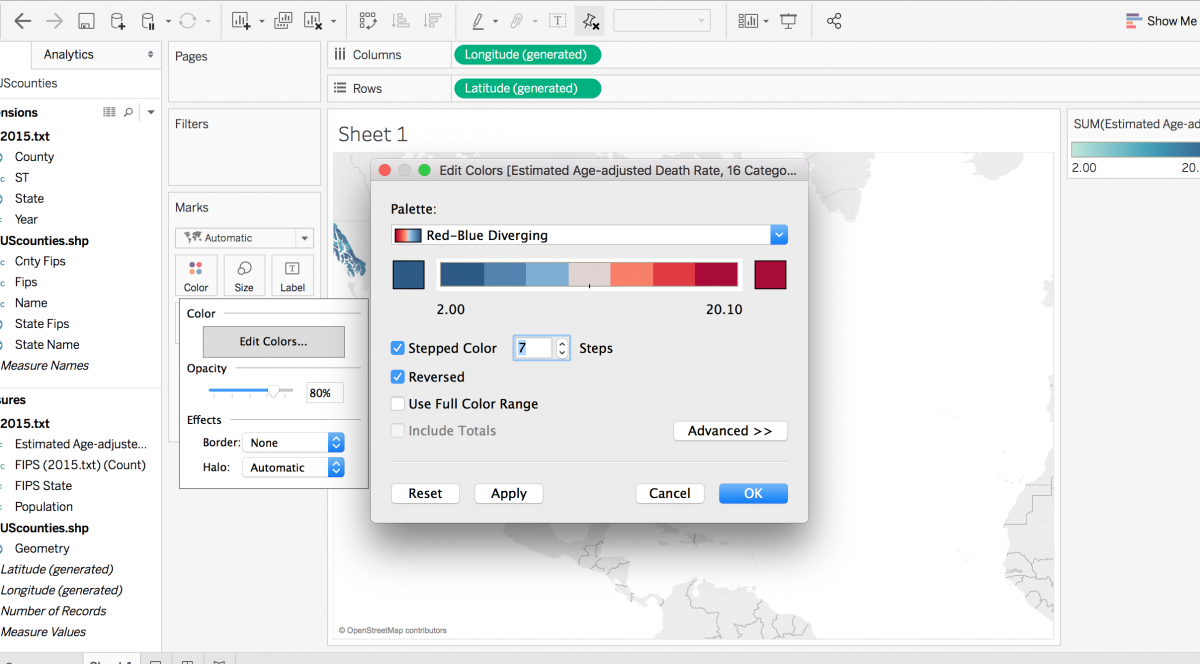Disable the Reversed option in Edit Colors
1200x664 pixels.
tap(397, 377)
